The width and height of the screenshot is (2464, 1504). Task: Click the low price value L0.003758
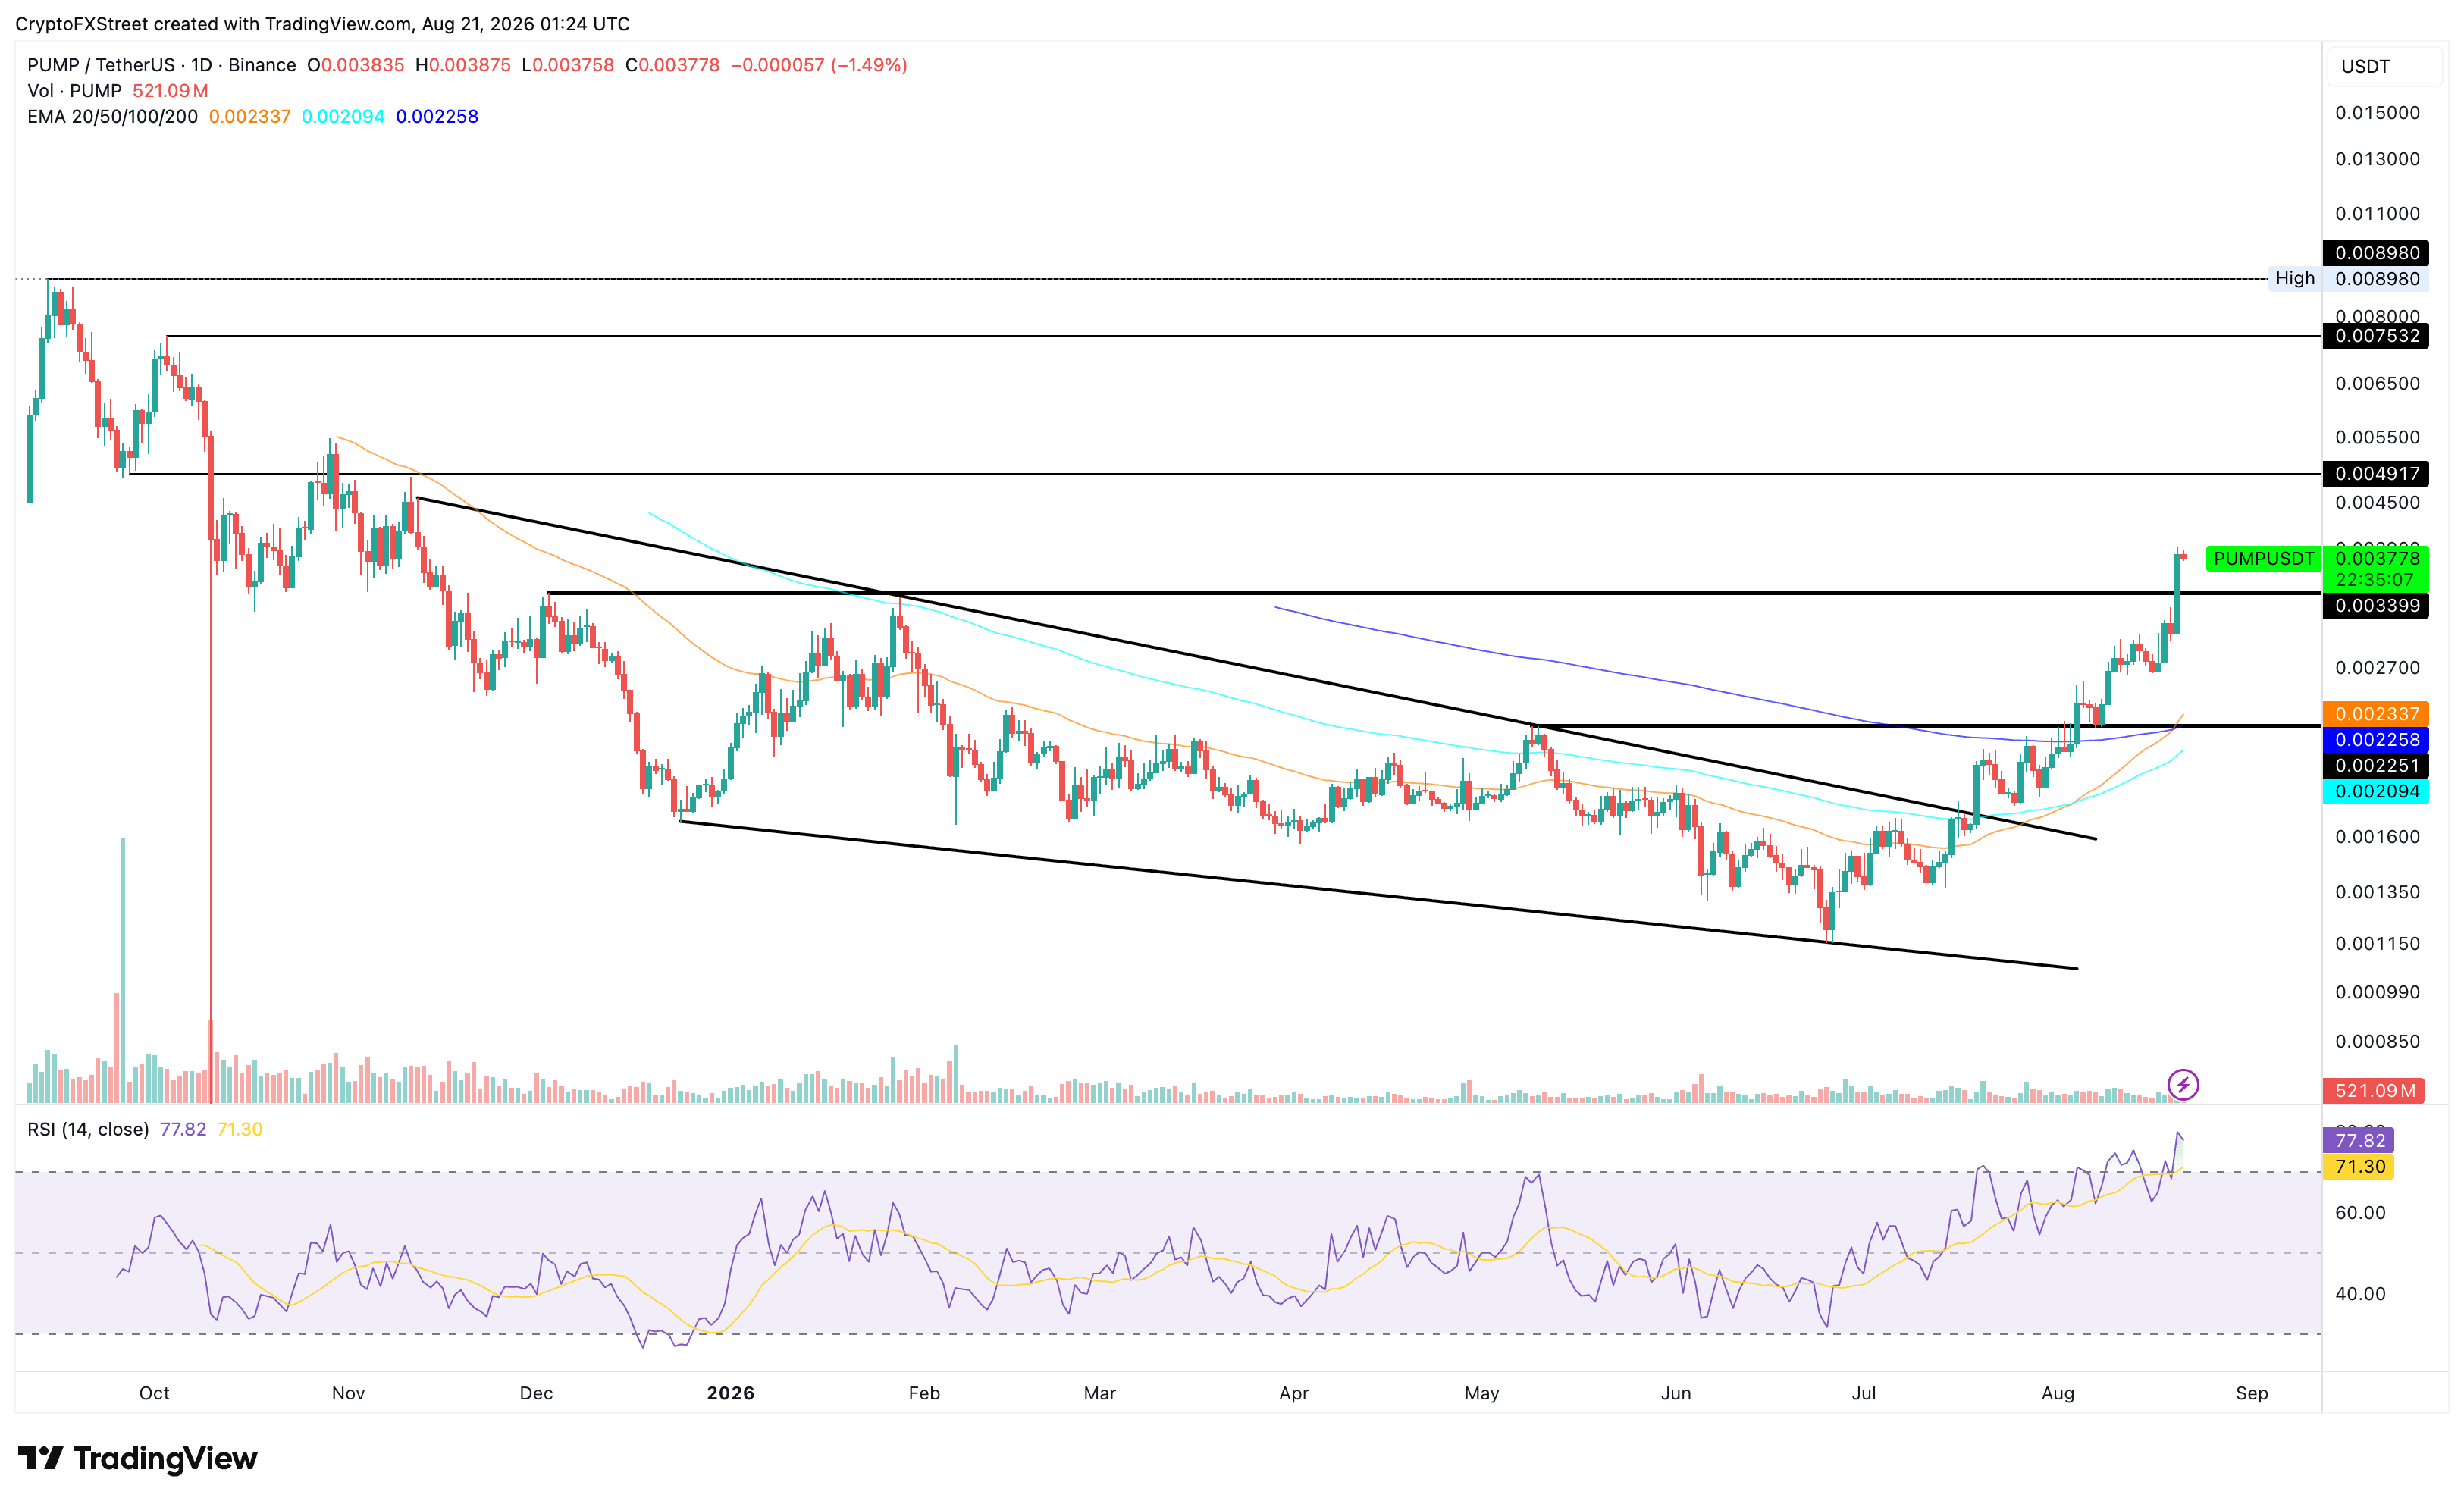[x=568, y=65]
